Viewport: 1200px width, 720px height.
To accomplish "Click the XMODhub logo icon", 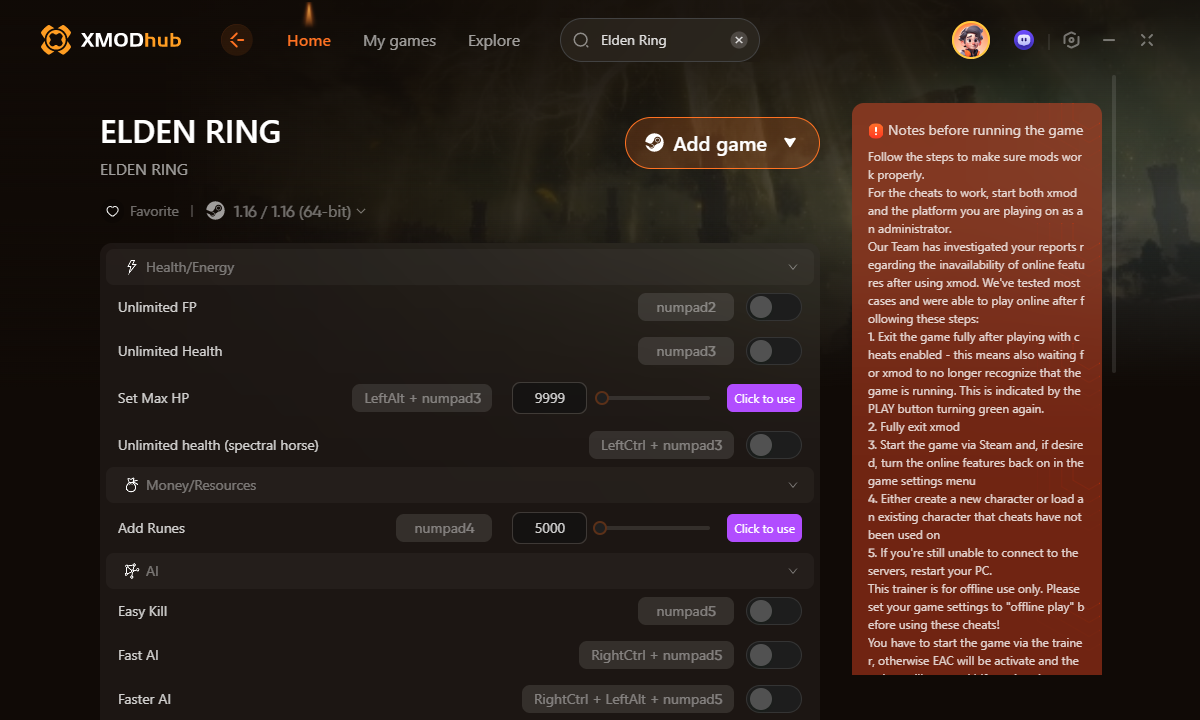I will pos(56,40).
